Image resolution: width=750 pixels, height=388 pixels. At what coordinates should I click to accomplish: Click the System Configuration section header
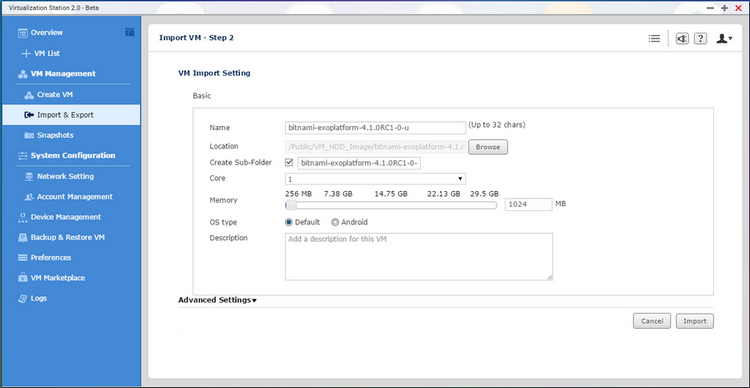[73, 155]
